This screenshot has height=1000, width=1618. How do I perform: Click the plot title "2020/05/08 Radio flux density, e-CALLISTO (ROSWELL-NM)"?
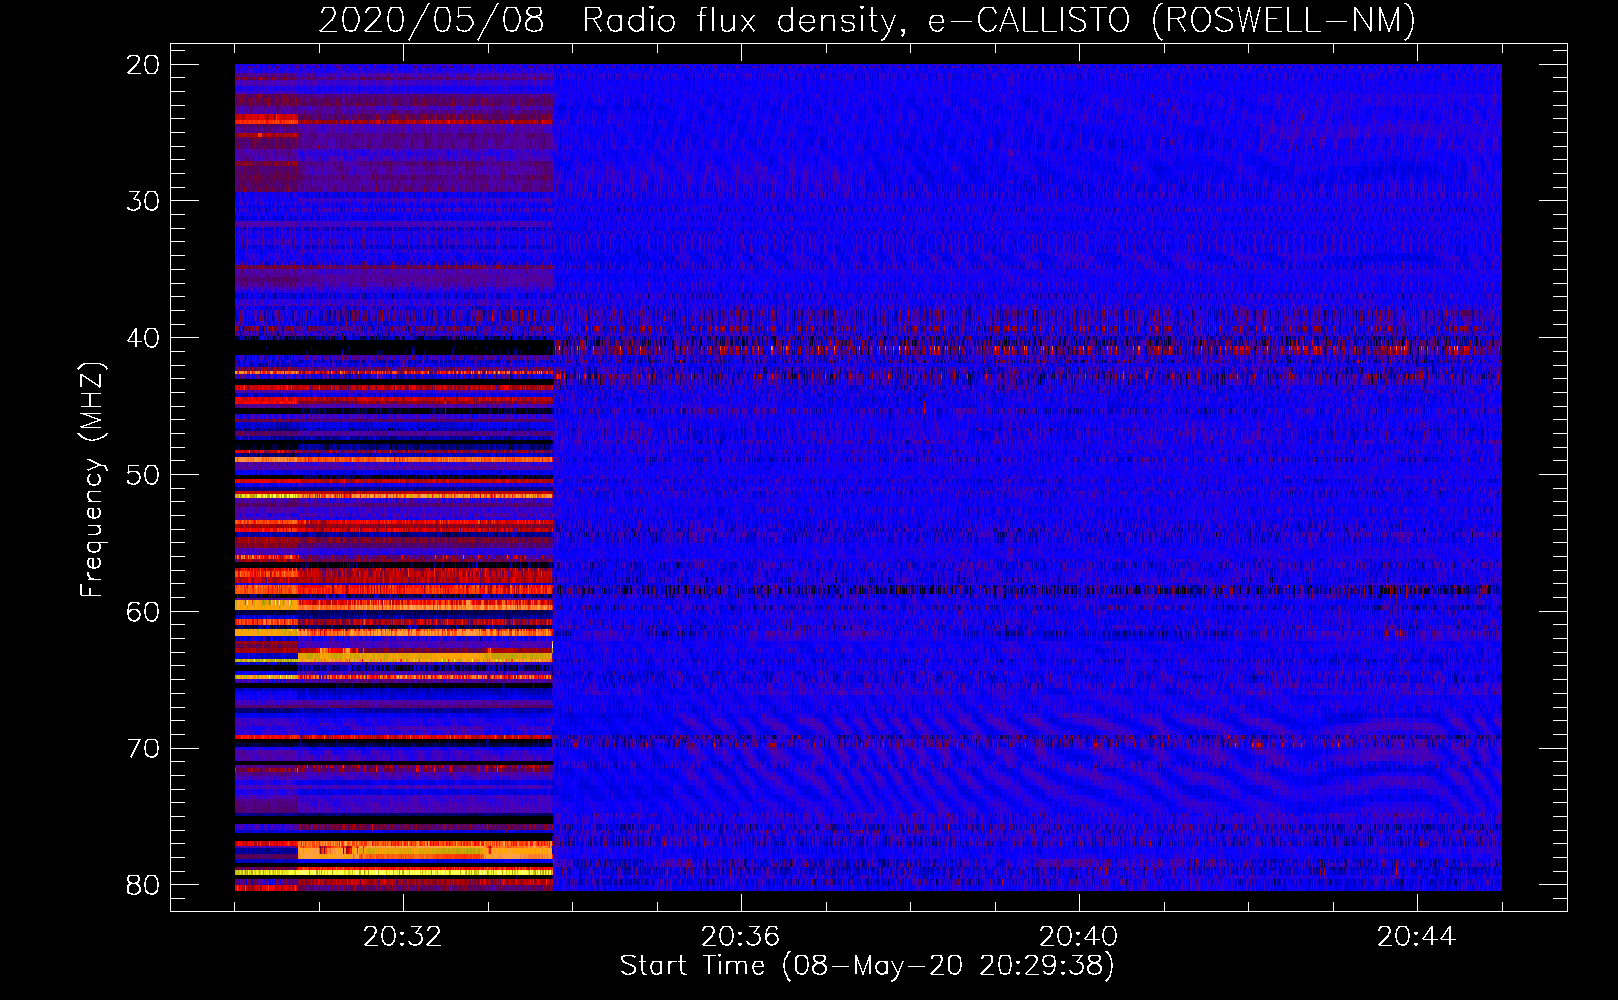point(867,20)
